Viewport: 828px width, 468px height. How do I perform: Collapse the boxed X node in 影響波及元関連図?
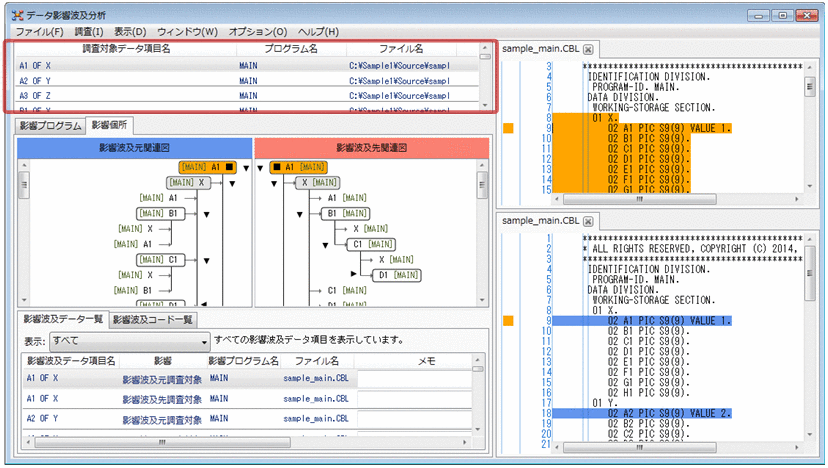pyautogui.click(x=232, y=183)
